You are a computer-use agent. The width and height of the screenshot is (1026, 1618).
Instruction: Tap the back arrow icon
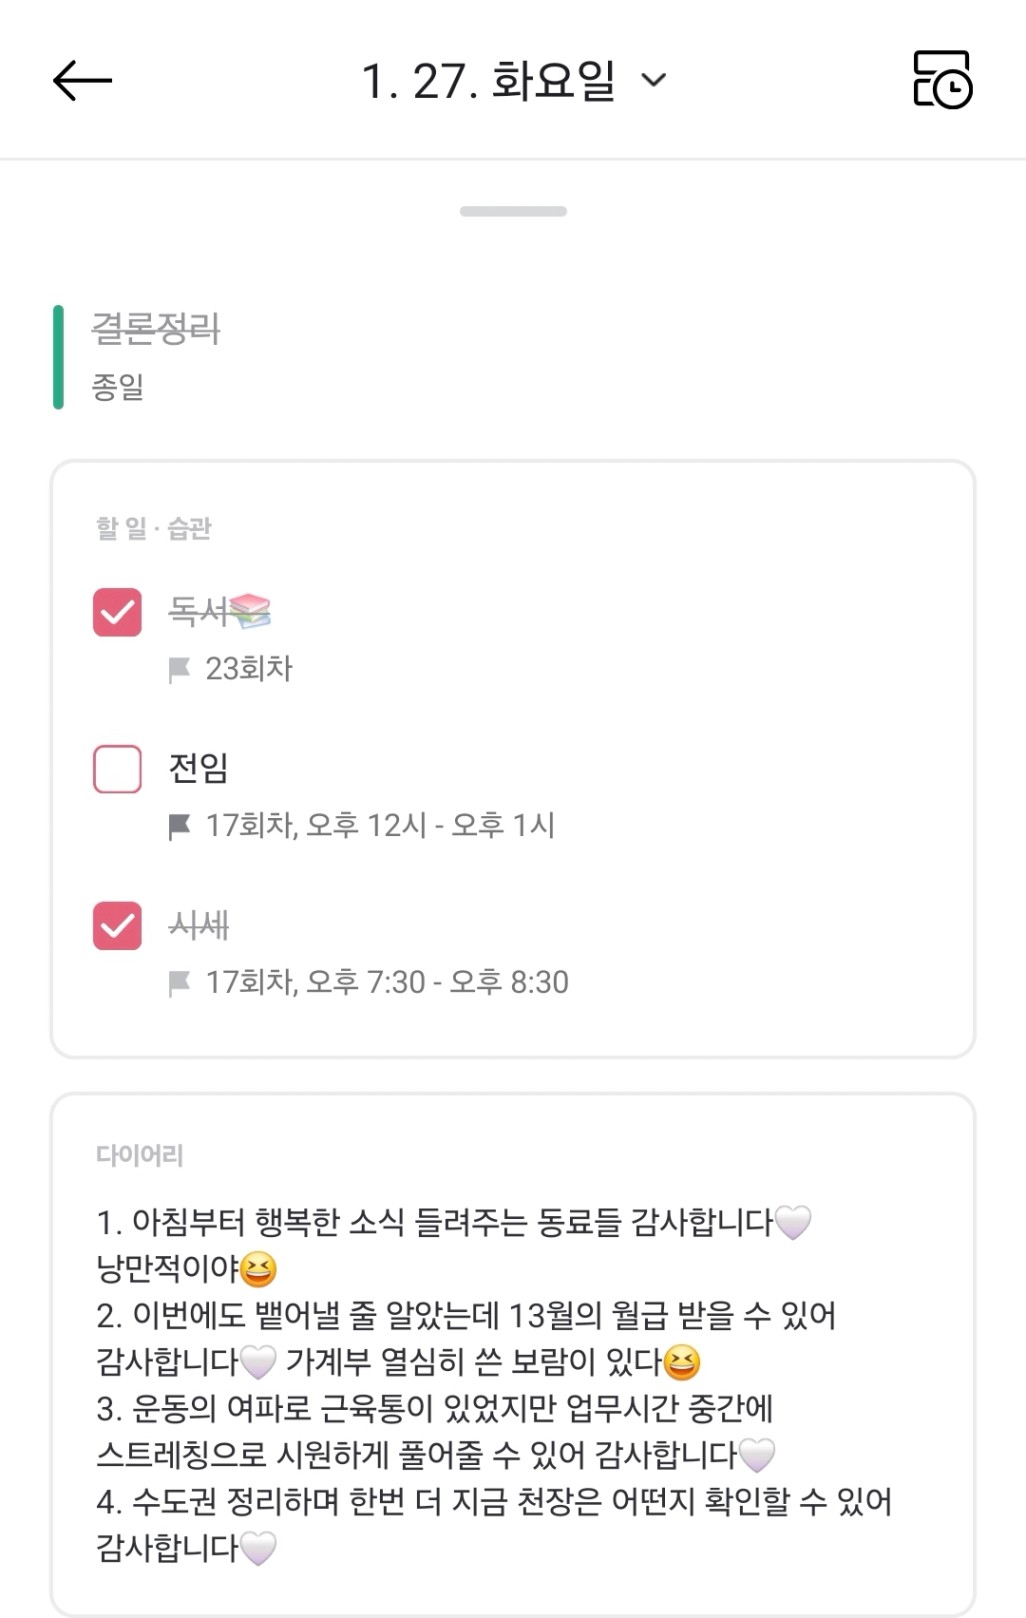[82, 81]
